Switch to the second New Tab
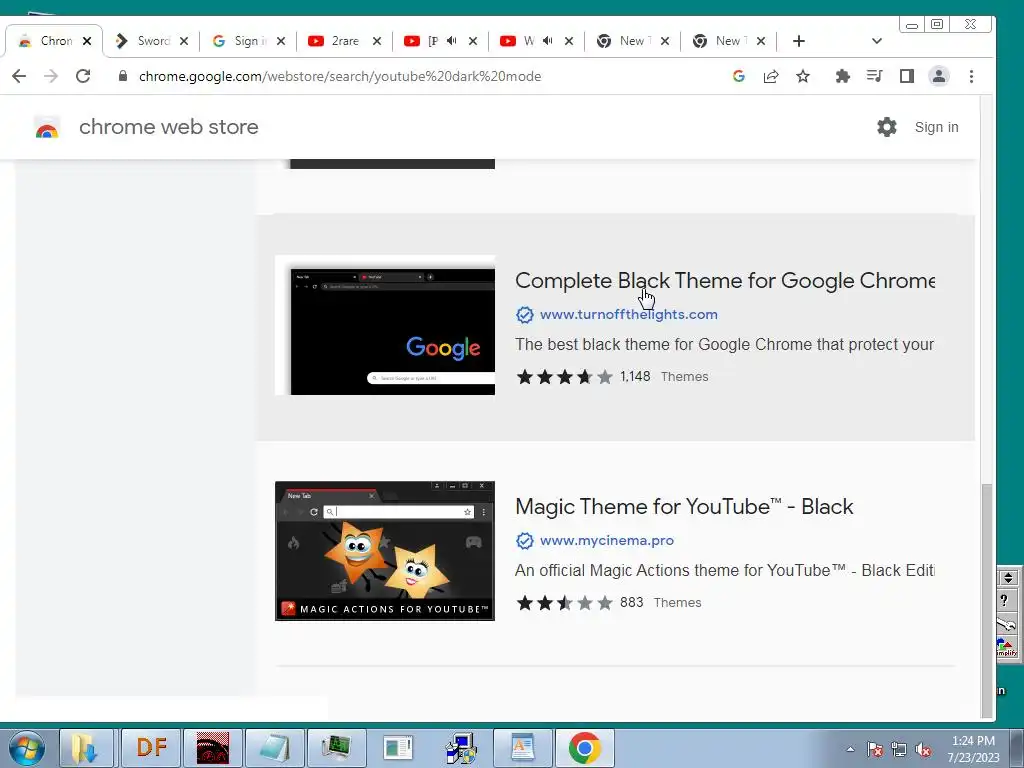1024x768 pixels. click(721, 40)
